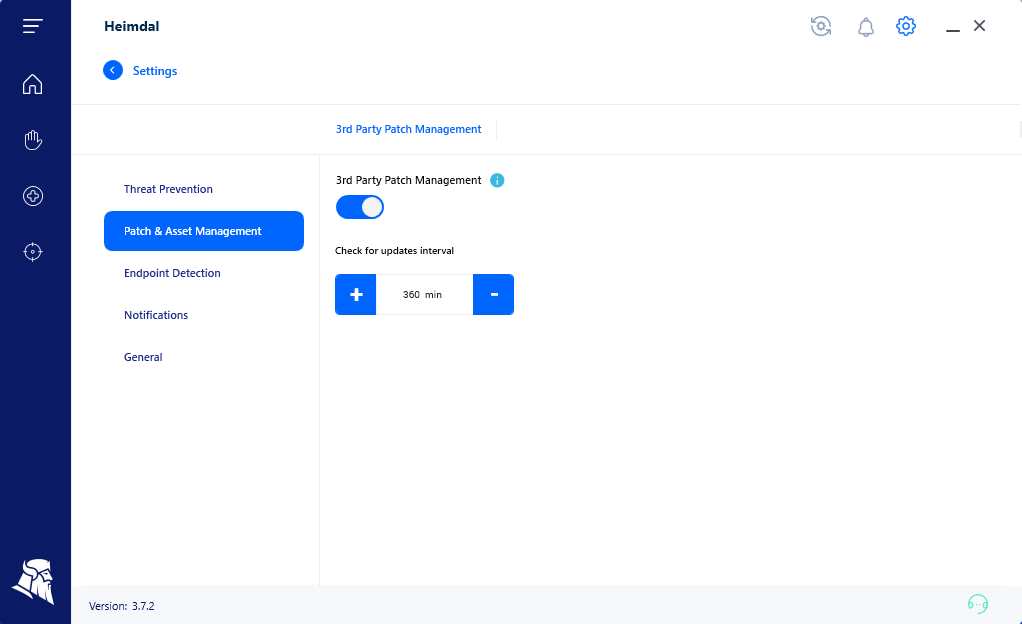Go to the Home sidebar icon
This screenshot has height=624, width=1022.
(33, 84)
